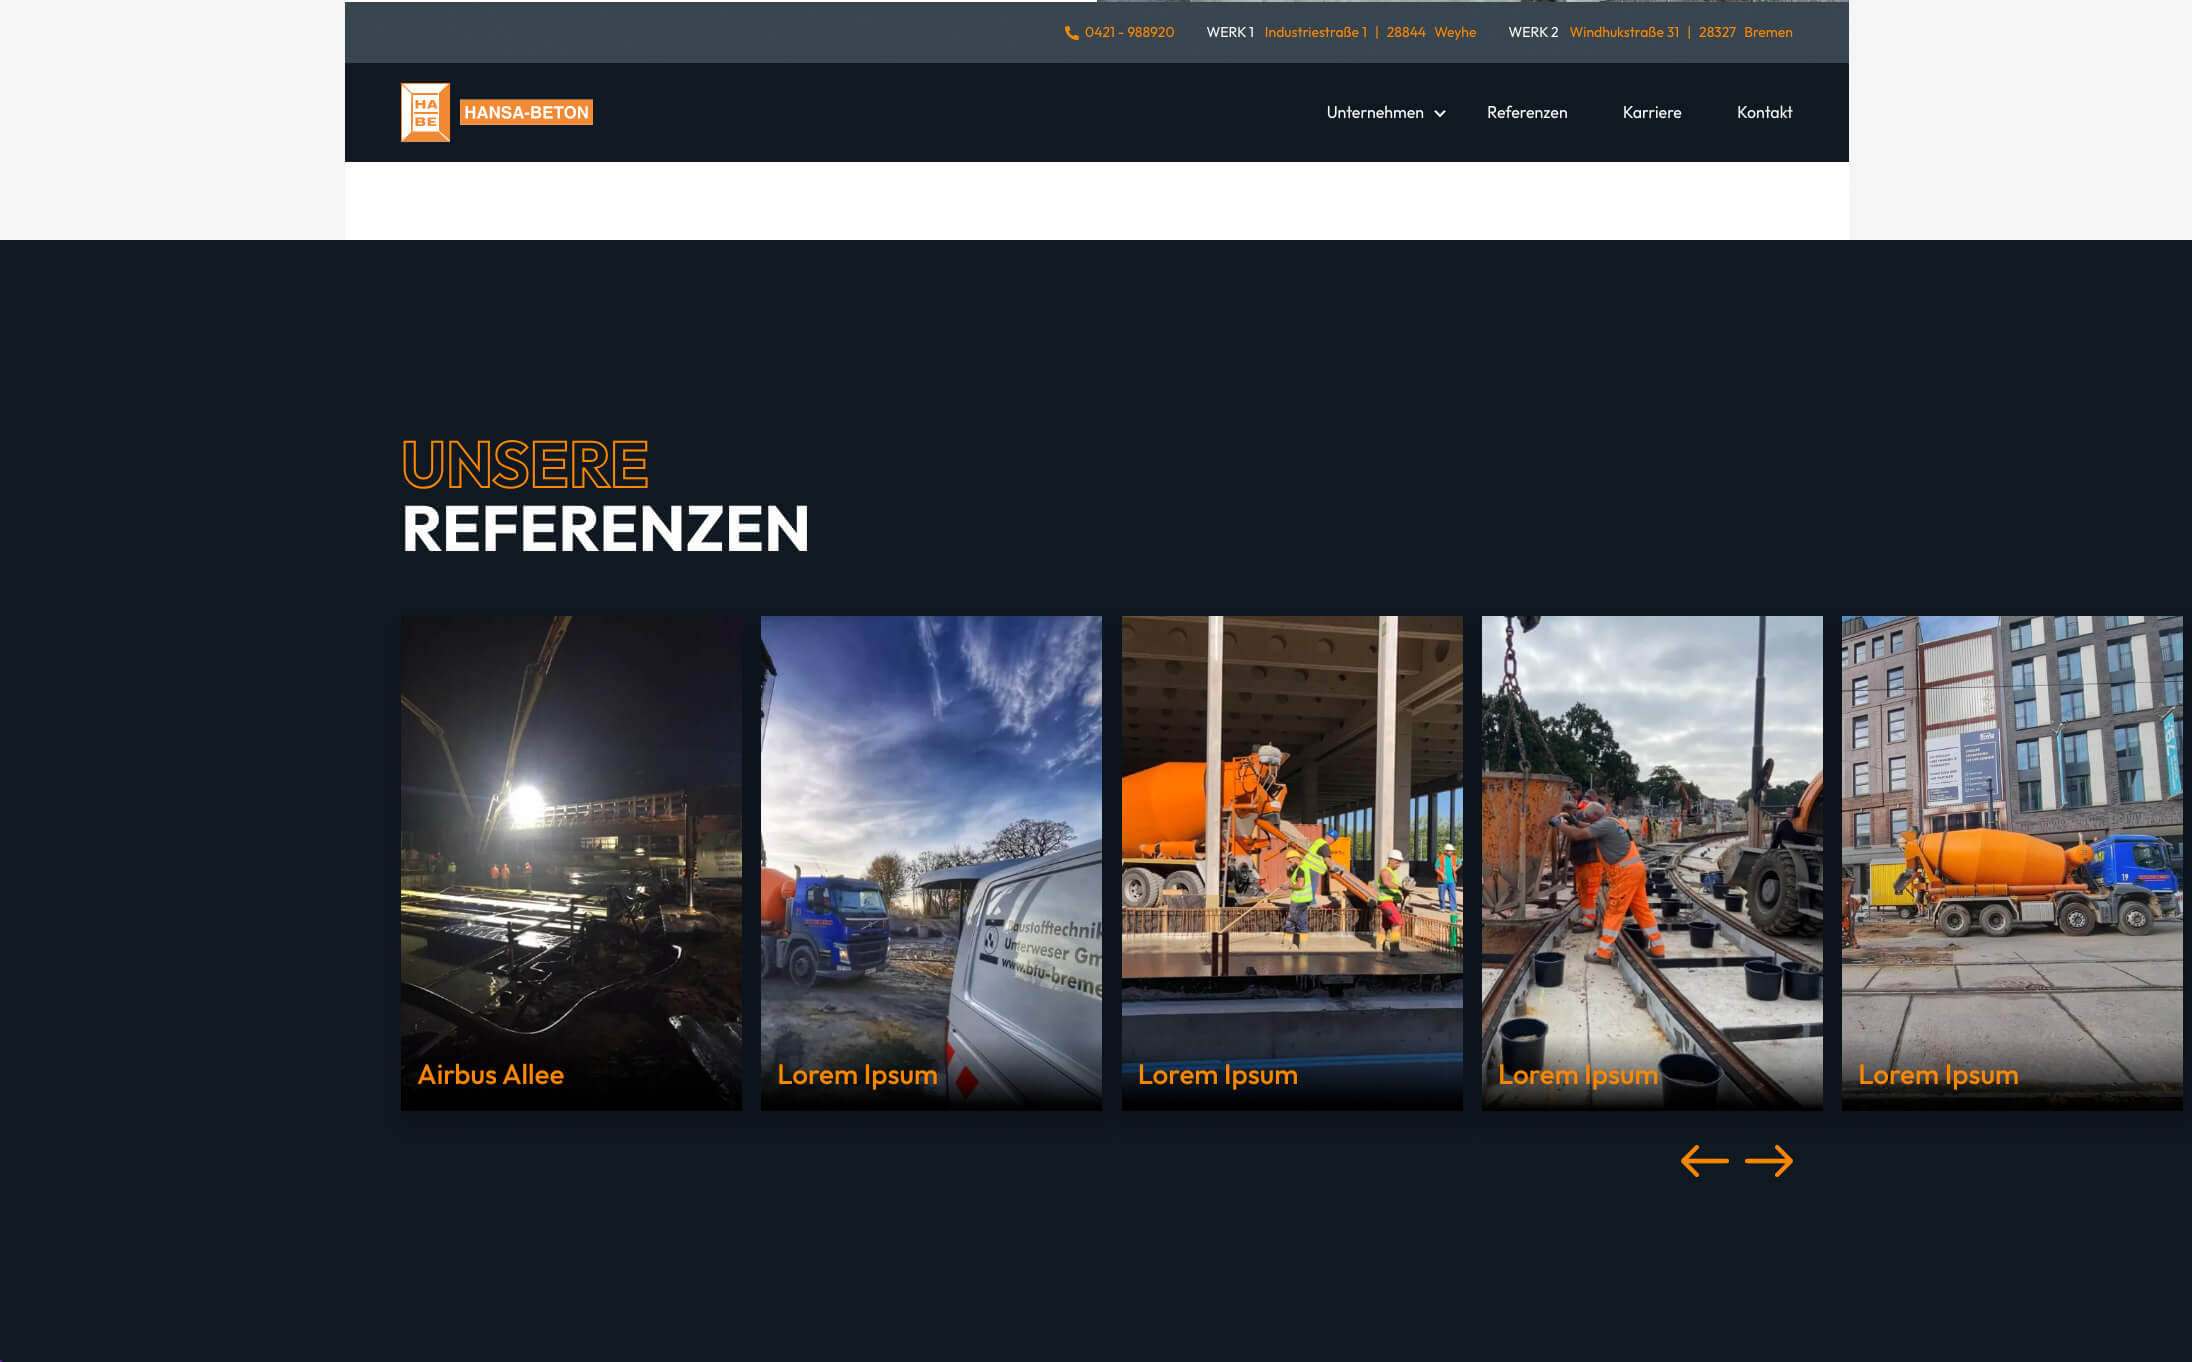Click the HA-BE logo icon
2192x1362 pixels.
pyautogui.click(x=425, y=112)
